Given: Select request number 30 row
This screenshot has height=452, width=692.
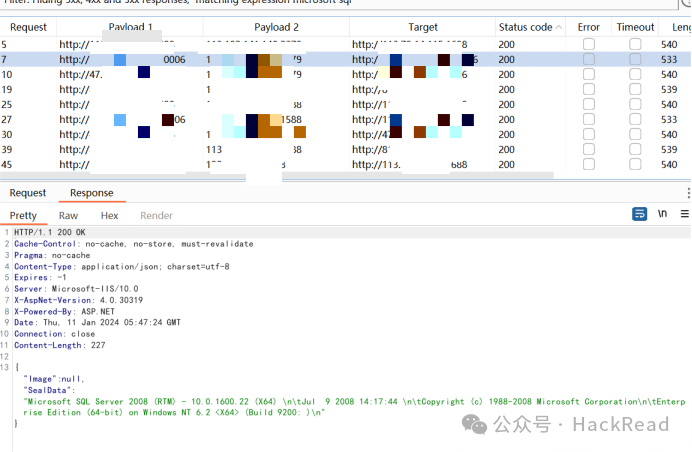Looking at the screenshot, I should (346, 134).
